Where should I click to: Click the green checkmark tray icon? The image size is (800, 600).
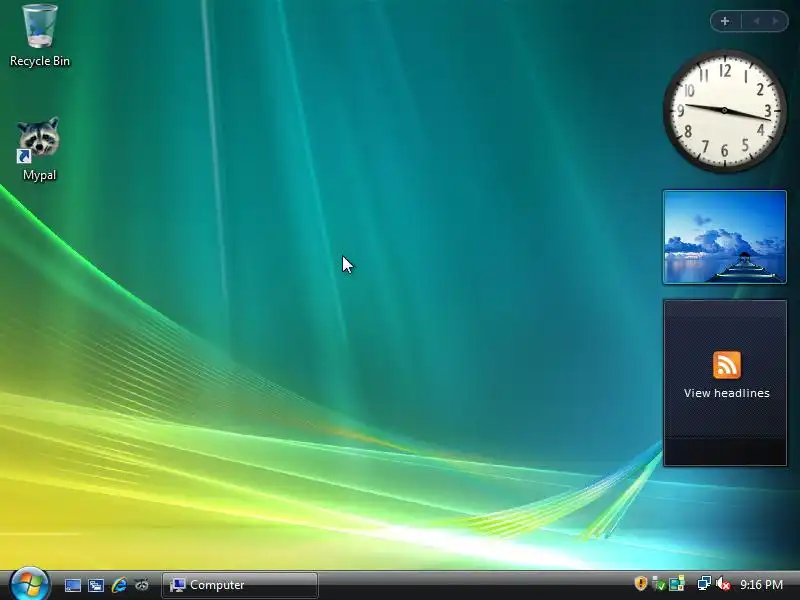[659, 584]
